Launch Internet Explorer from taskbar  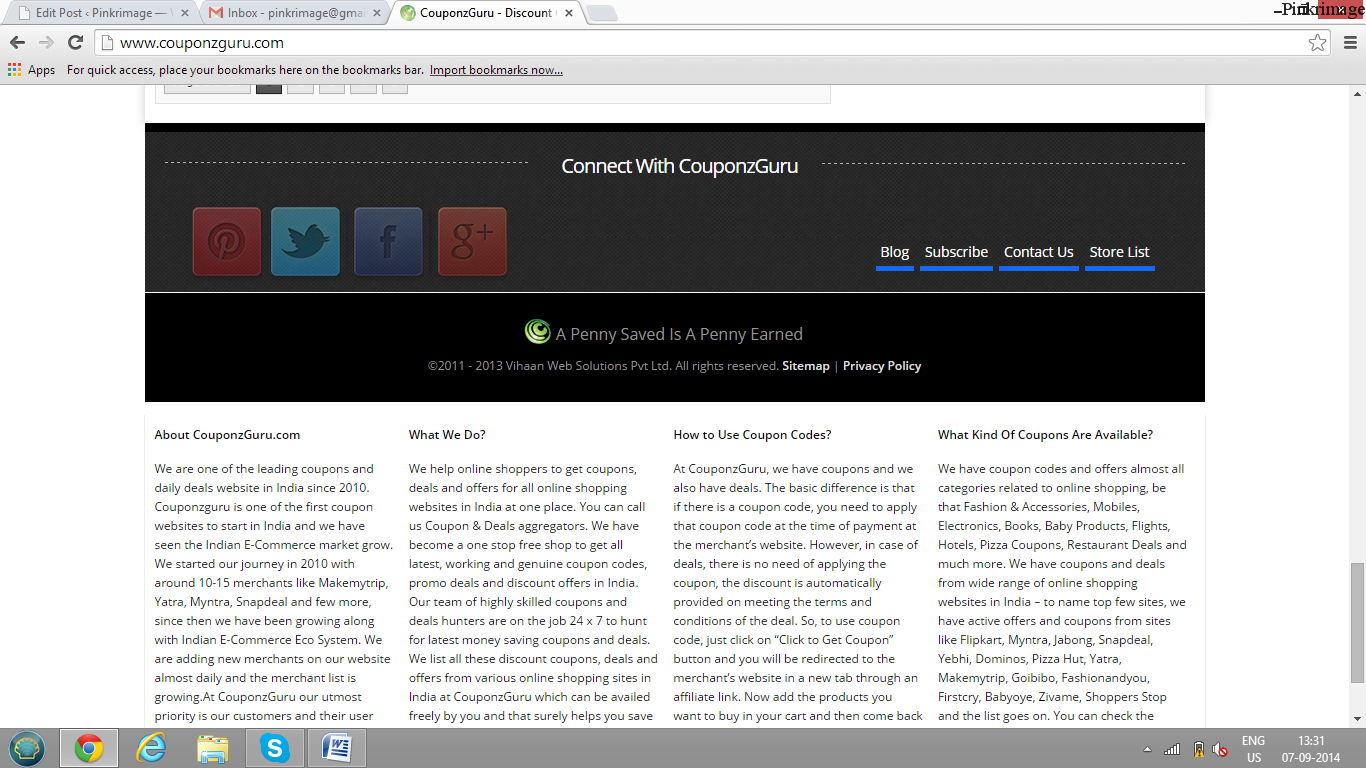[151, 748]
